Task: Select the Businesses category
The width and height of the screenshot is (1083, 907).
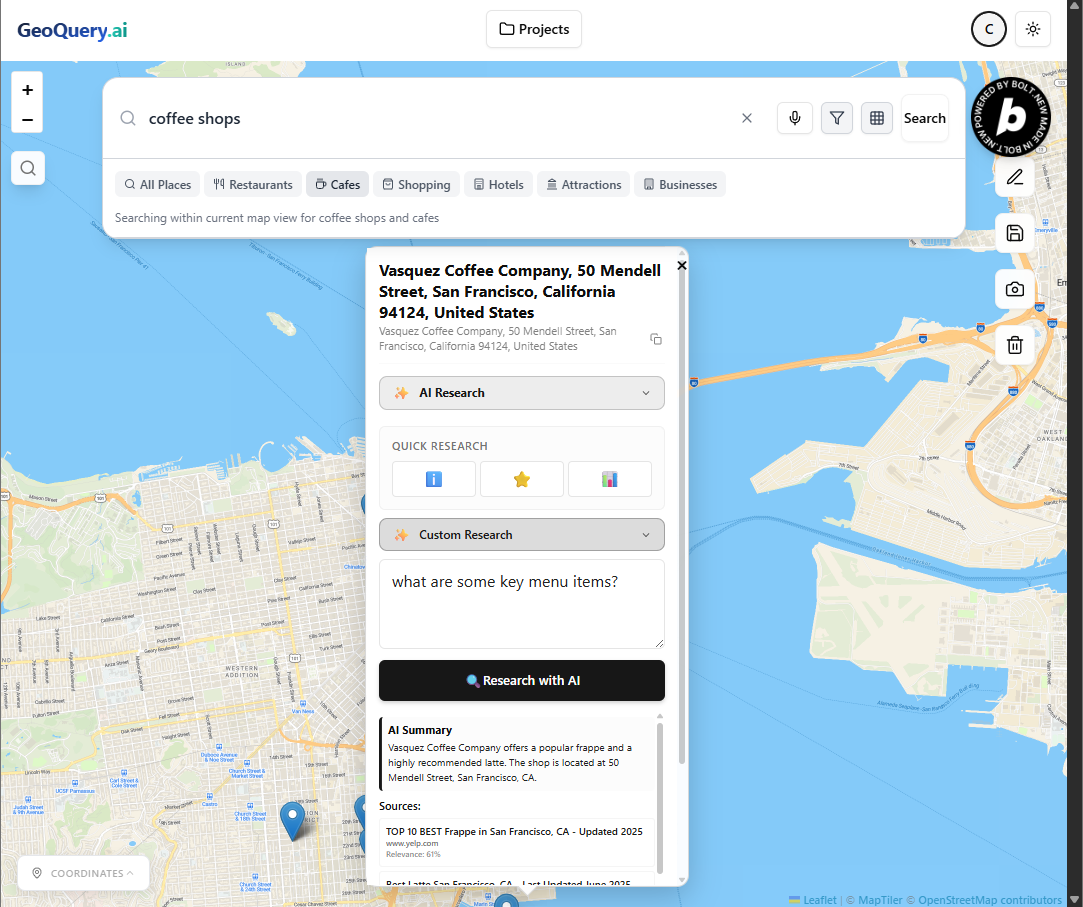Action: 680,184
